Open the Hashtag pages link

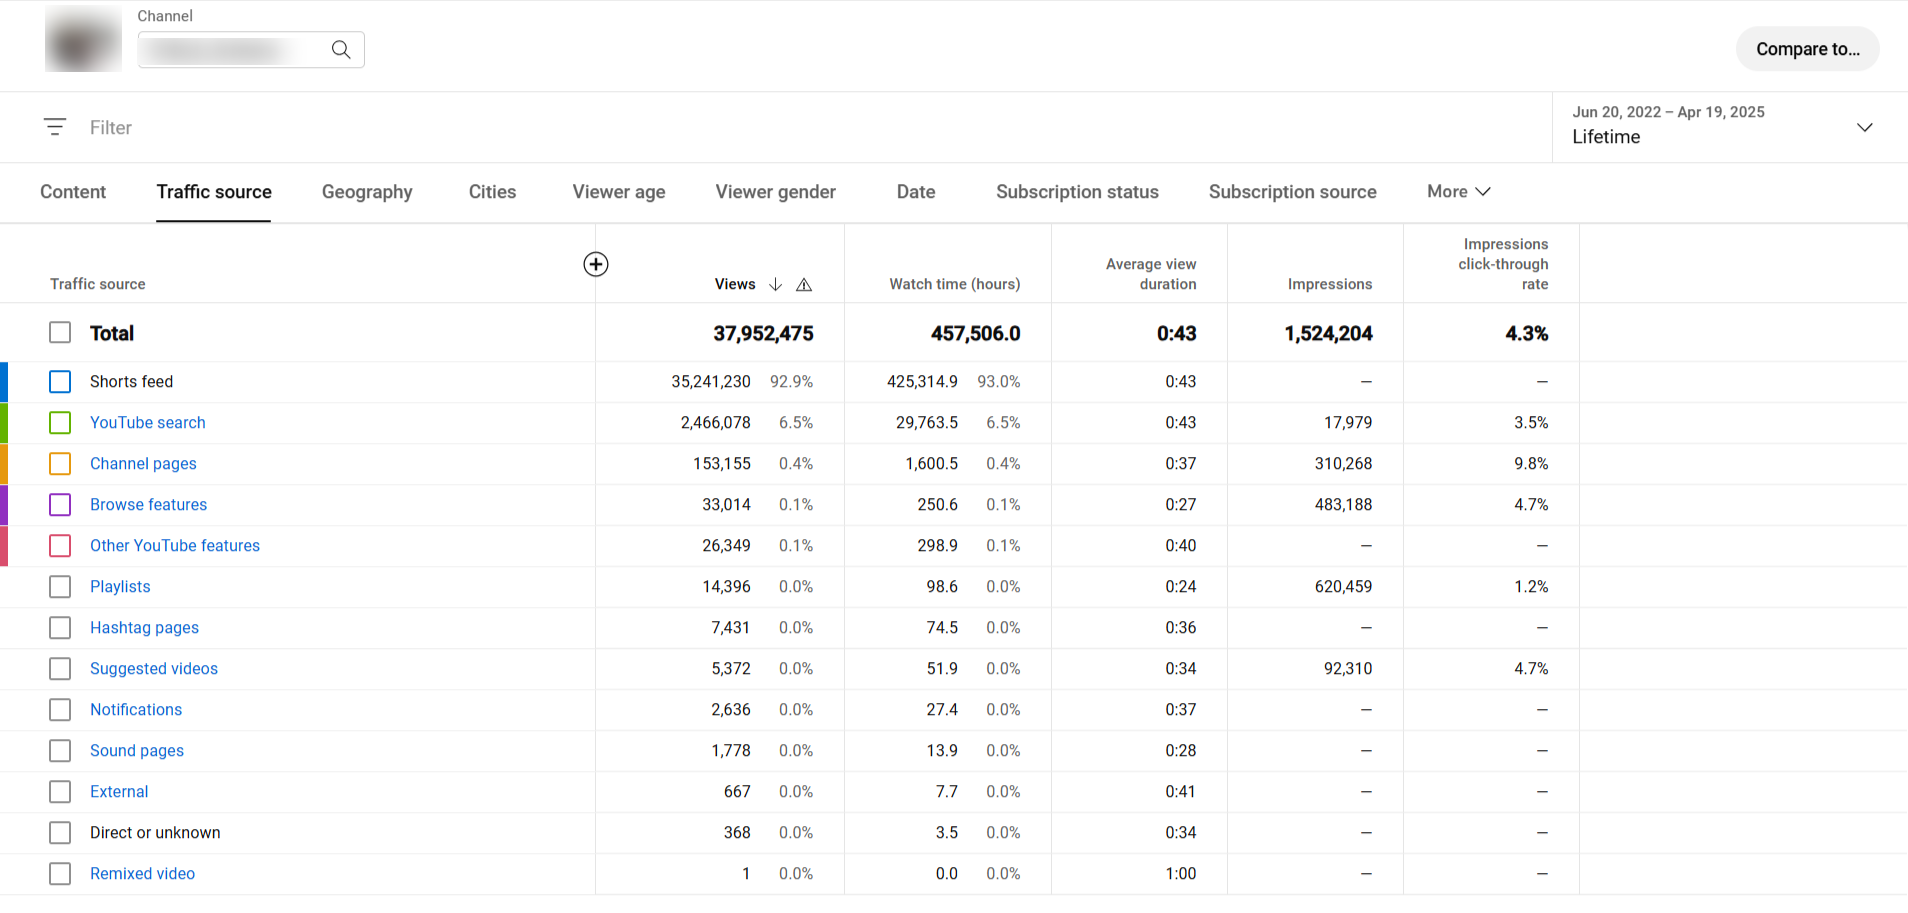click(x=144, y=627)
